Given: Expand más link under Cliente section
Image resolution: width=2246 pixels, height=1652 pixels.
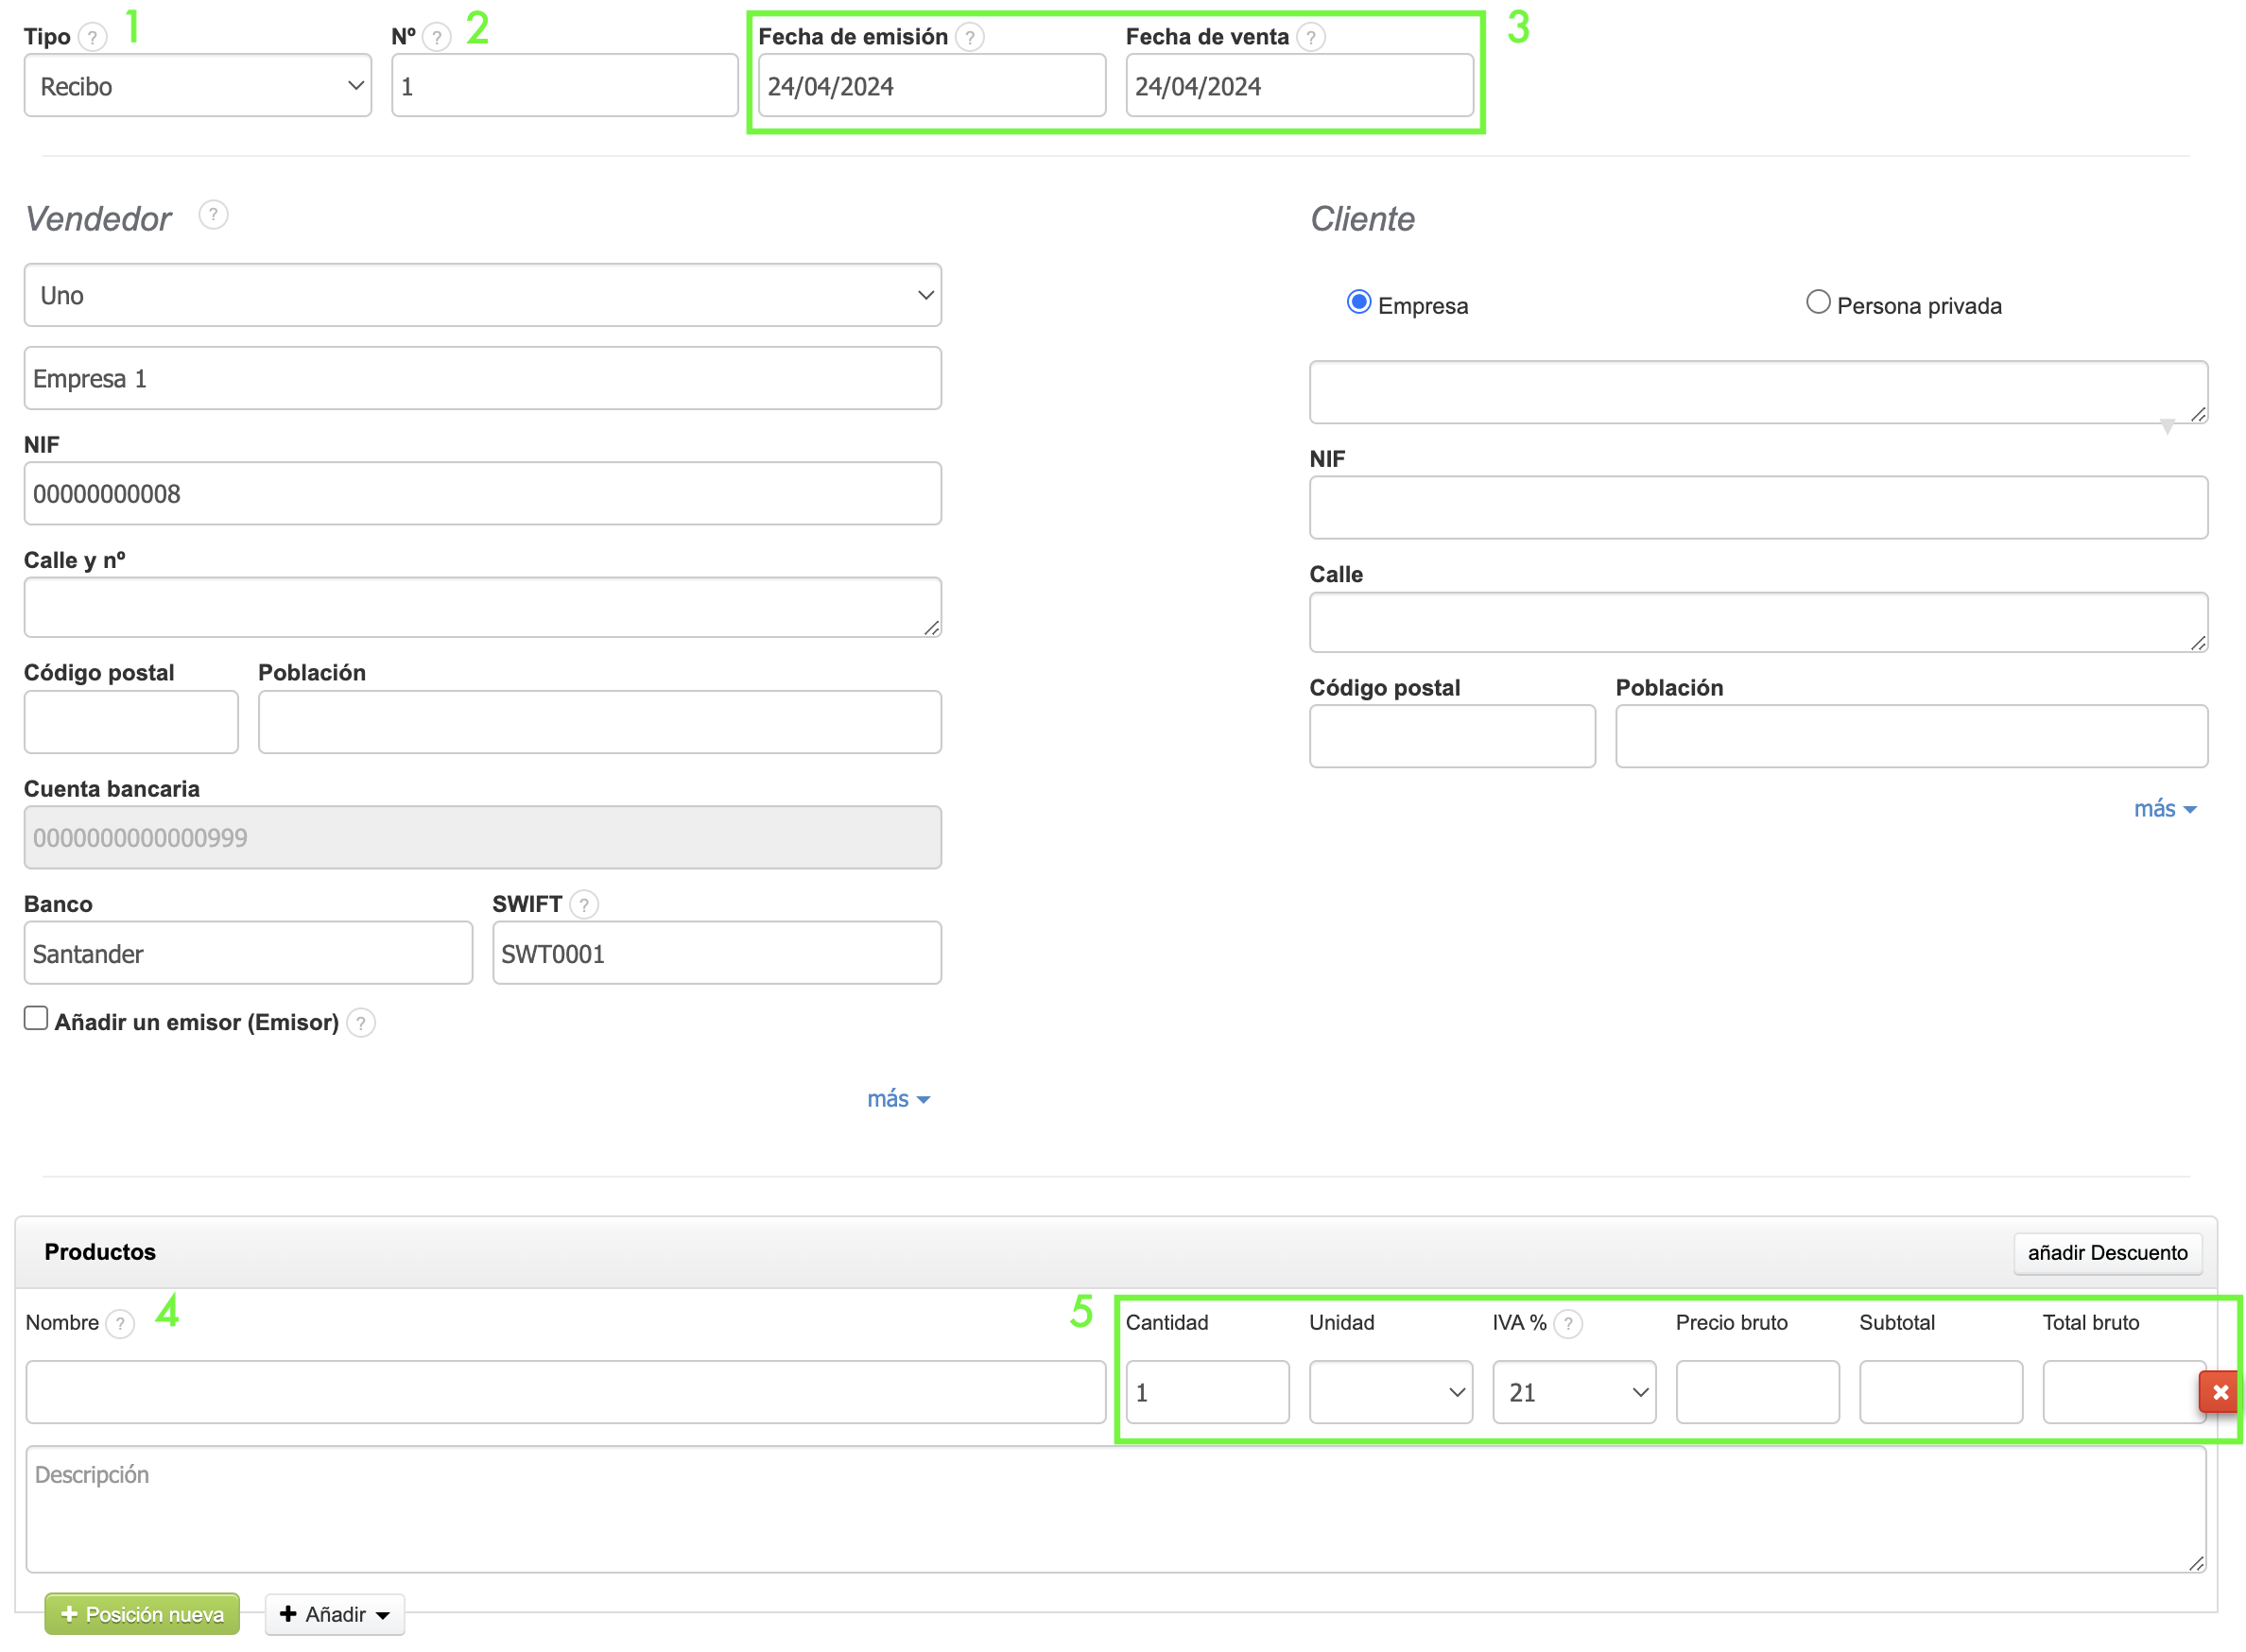Looking at the screenshot, I should [2163, 809].
